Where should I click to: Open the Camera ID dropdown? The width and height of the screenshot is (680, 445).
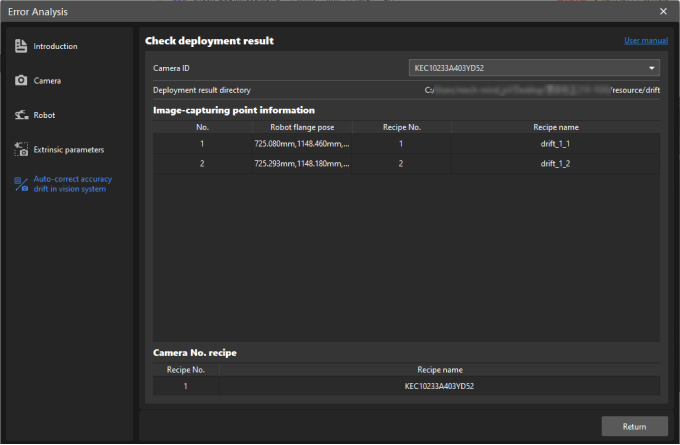click(x=534, y=68)
